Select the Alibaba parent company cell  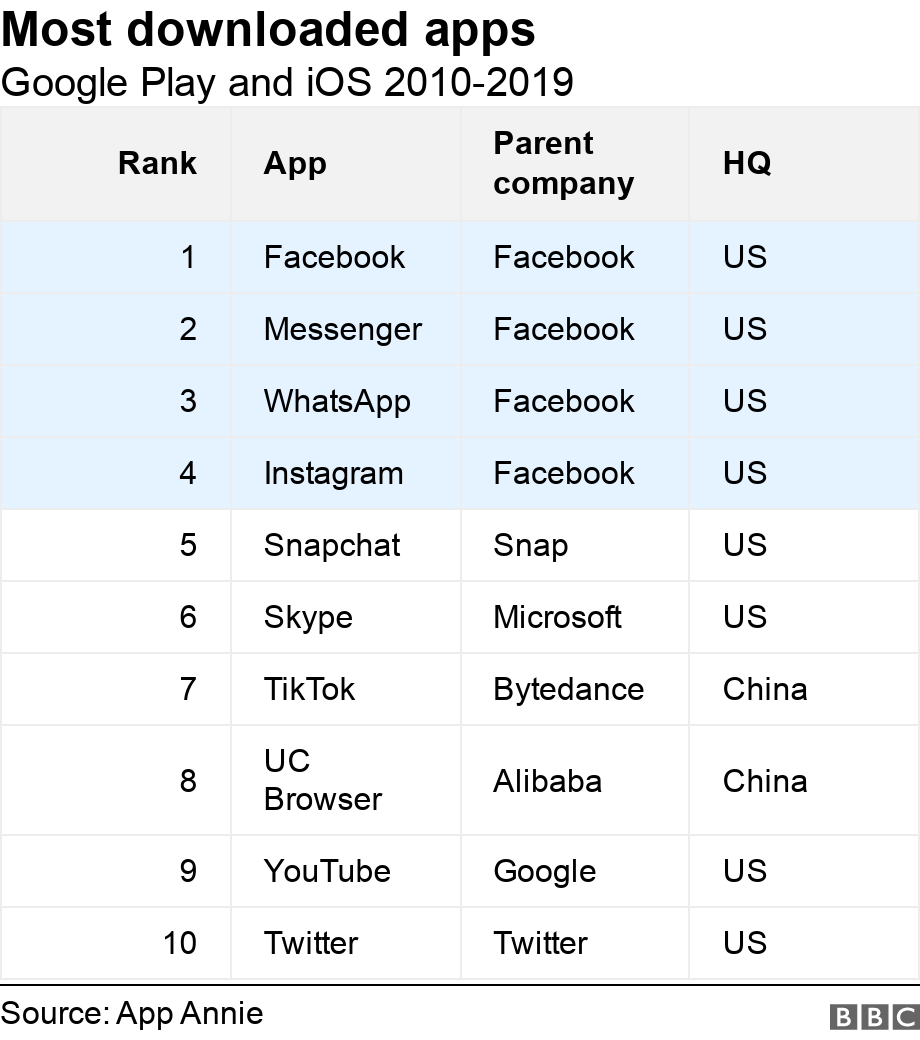547,780
